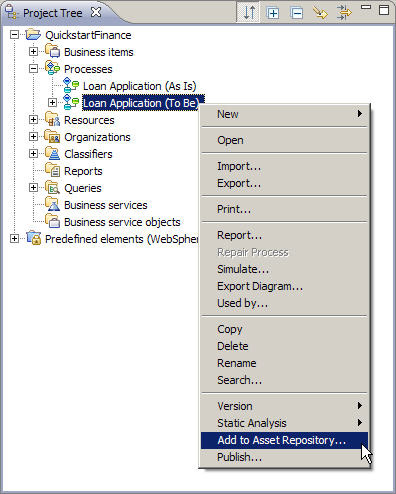Click the Loan Application (As Is) process icon
The image size is (396, 494).
[x=71, y=85]
